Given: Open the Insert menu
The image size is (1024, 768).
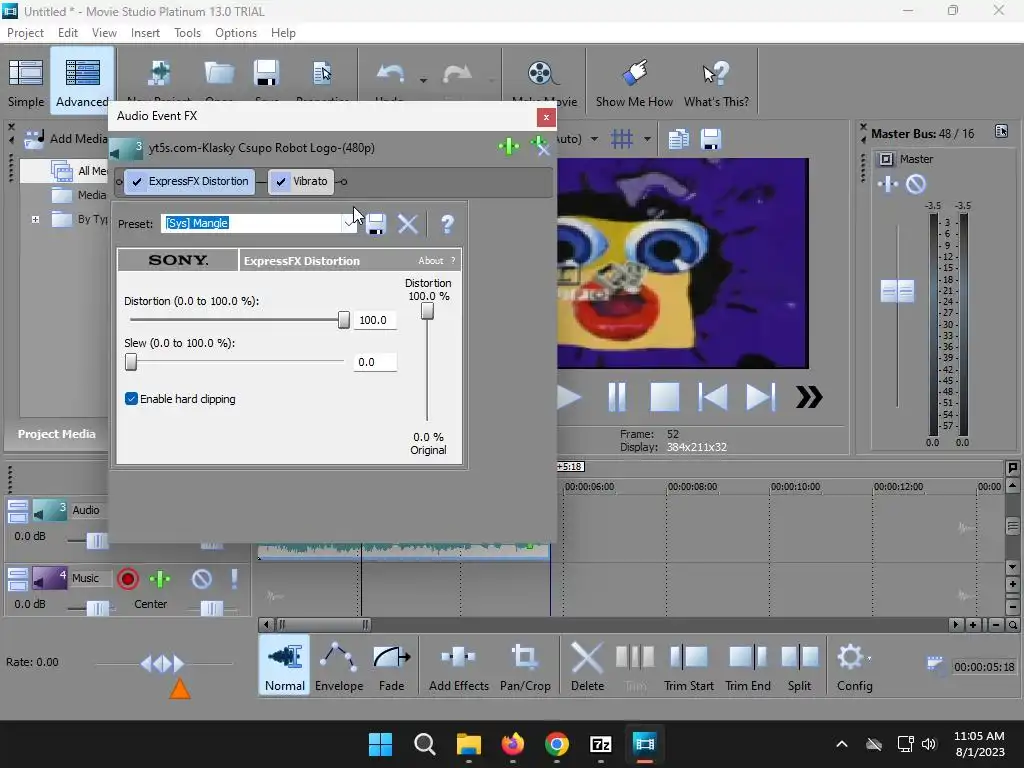Looking at the screenshot, I should 145,33.
